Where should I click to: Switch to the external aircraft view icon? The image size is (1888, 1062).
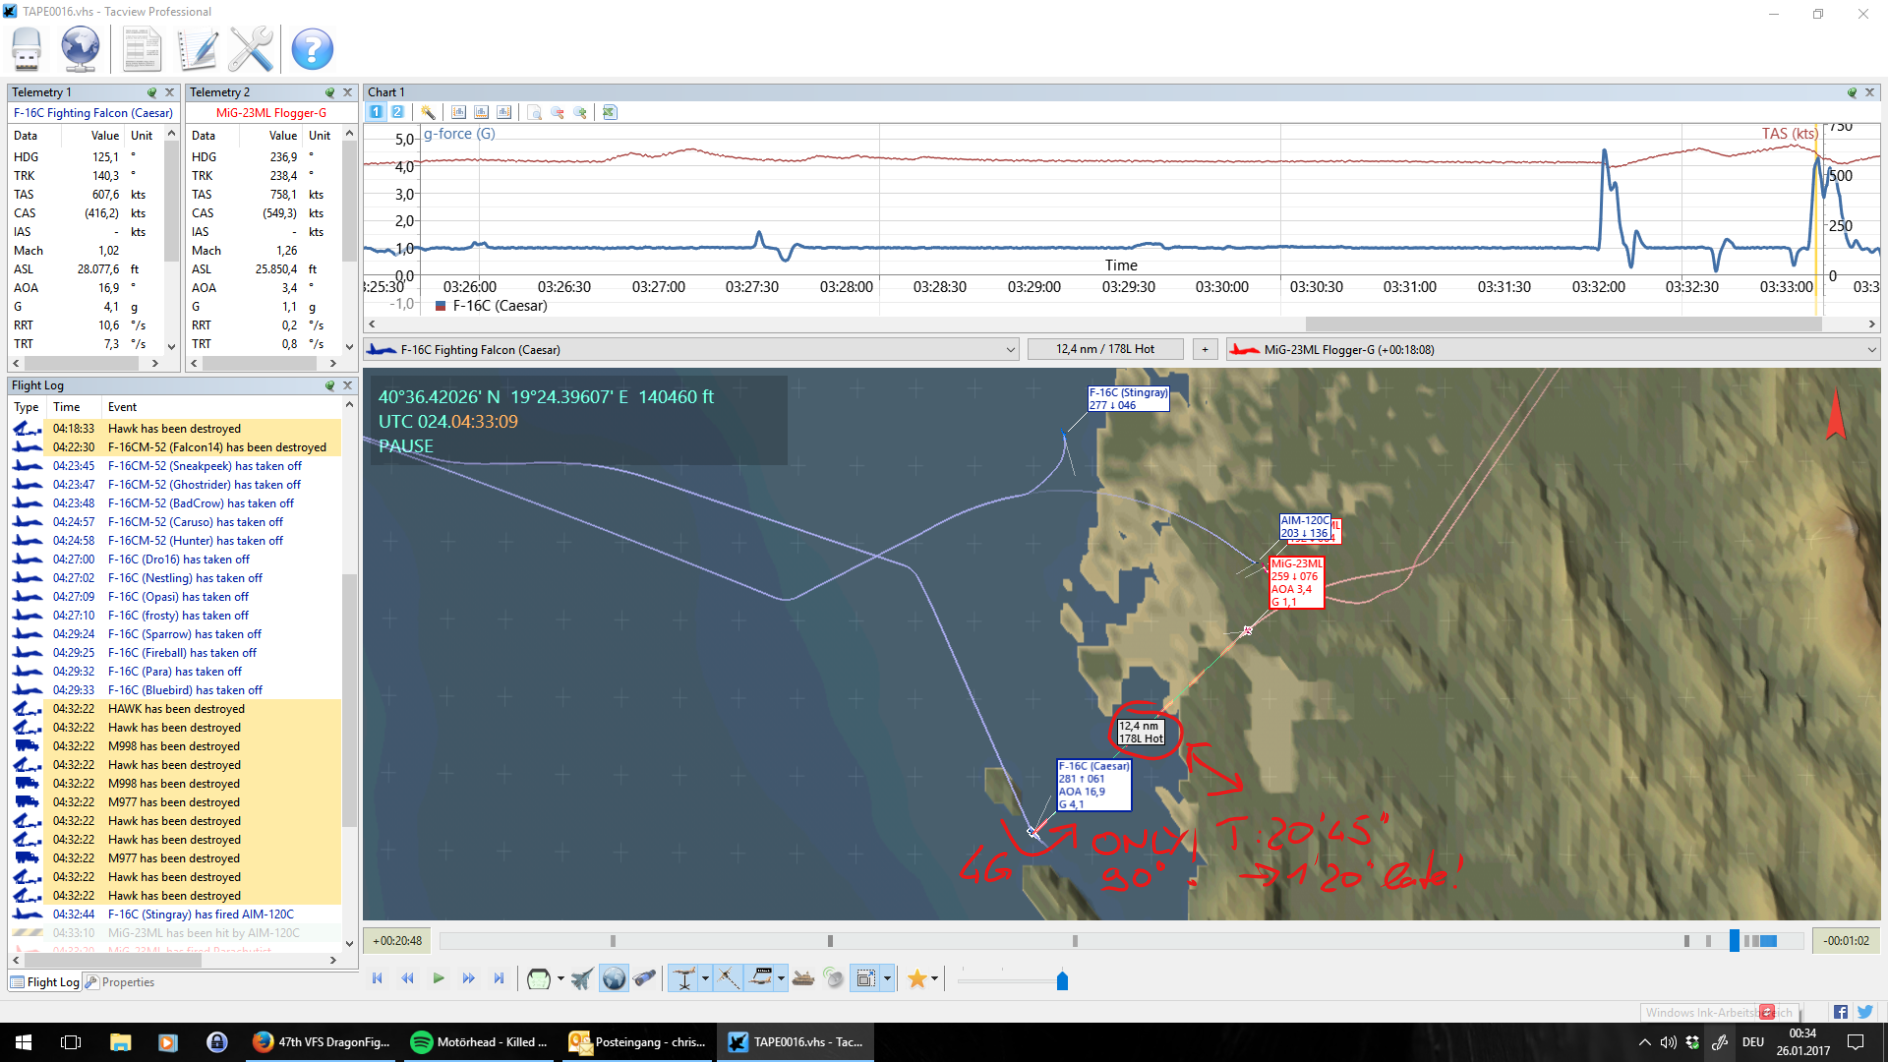[582, 979]
